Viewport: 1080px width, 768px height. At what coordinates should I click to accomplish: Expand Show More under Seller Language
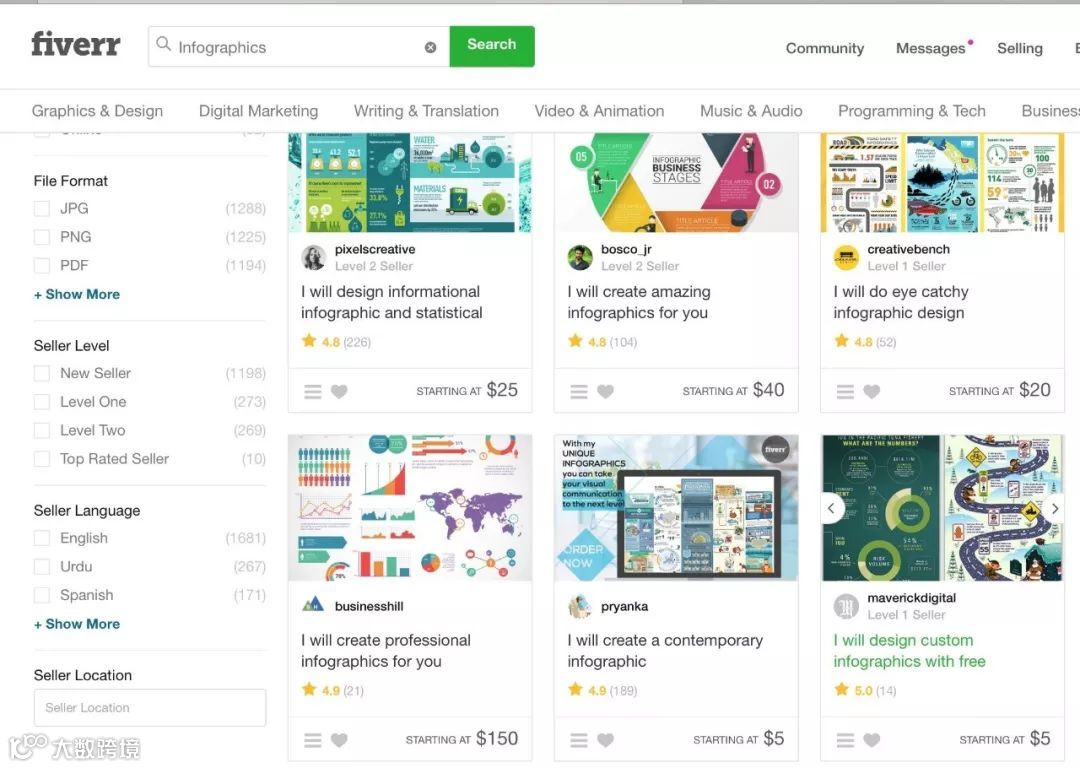pos(77,624)
